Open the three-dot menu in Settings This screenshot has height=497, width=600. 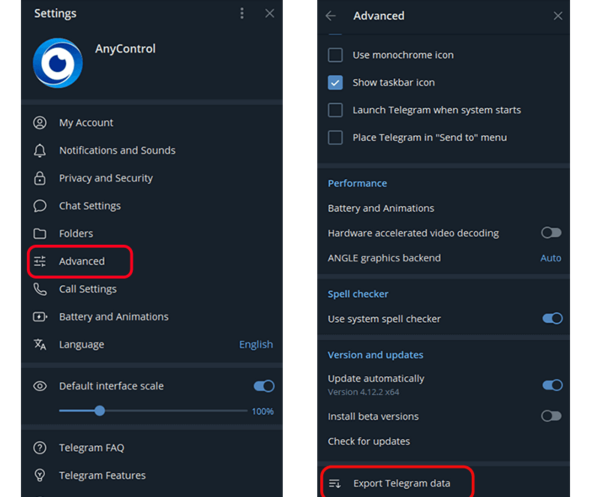click(x=242, y=13)
